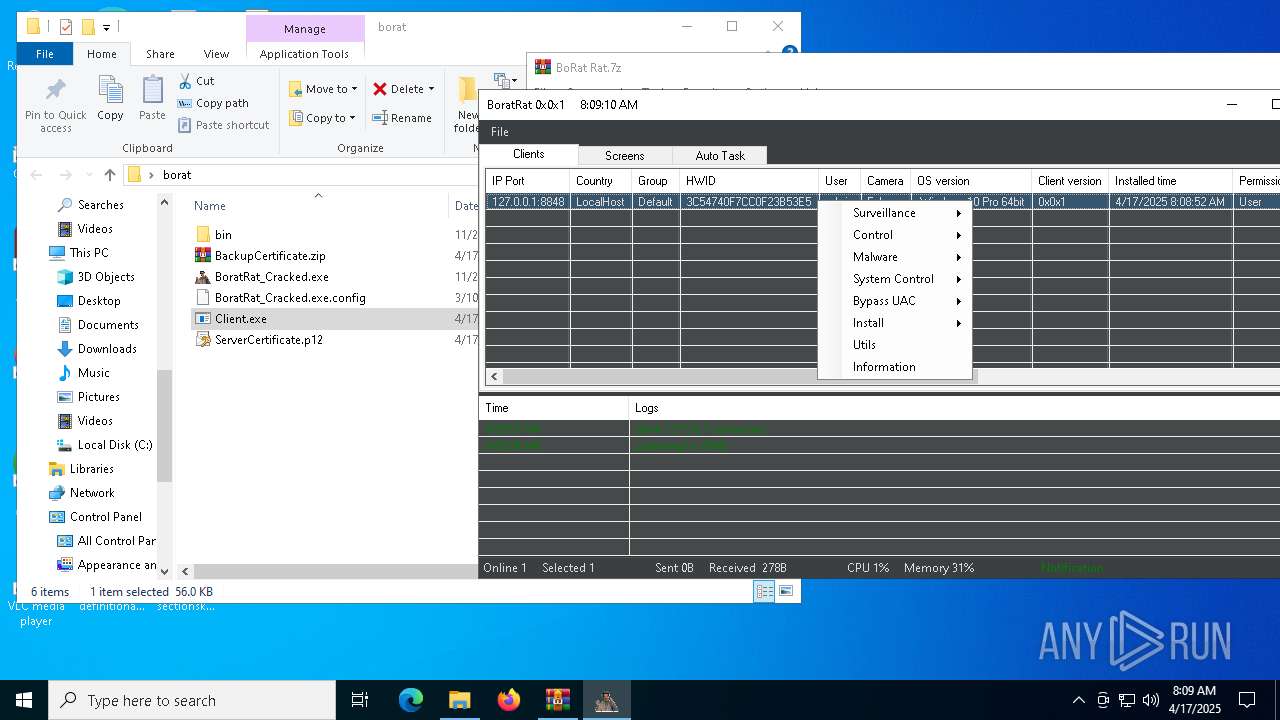Go up one folder level arrow
Image resolution: width=1280 pixels, height=720 pixels.
[x=110, y=175]
